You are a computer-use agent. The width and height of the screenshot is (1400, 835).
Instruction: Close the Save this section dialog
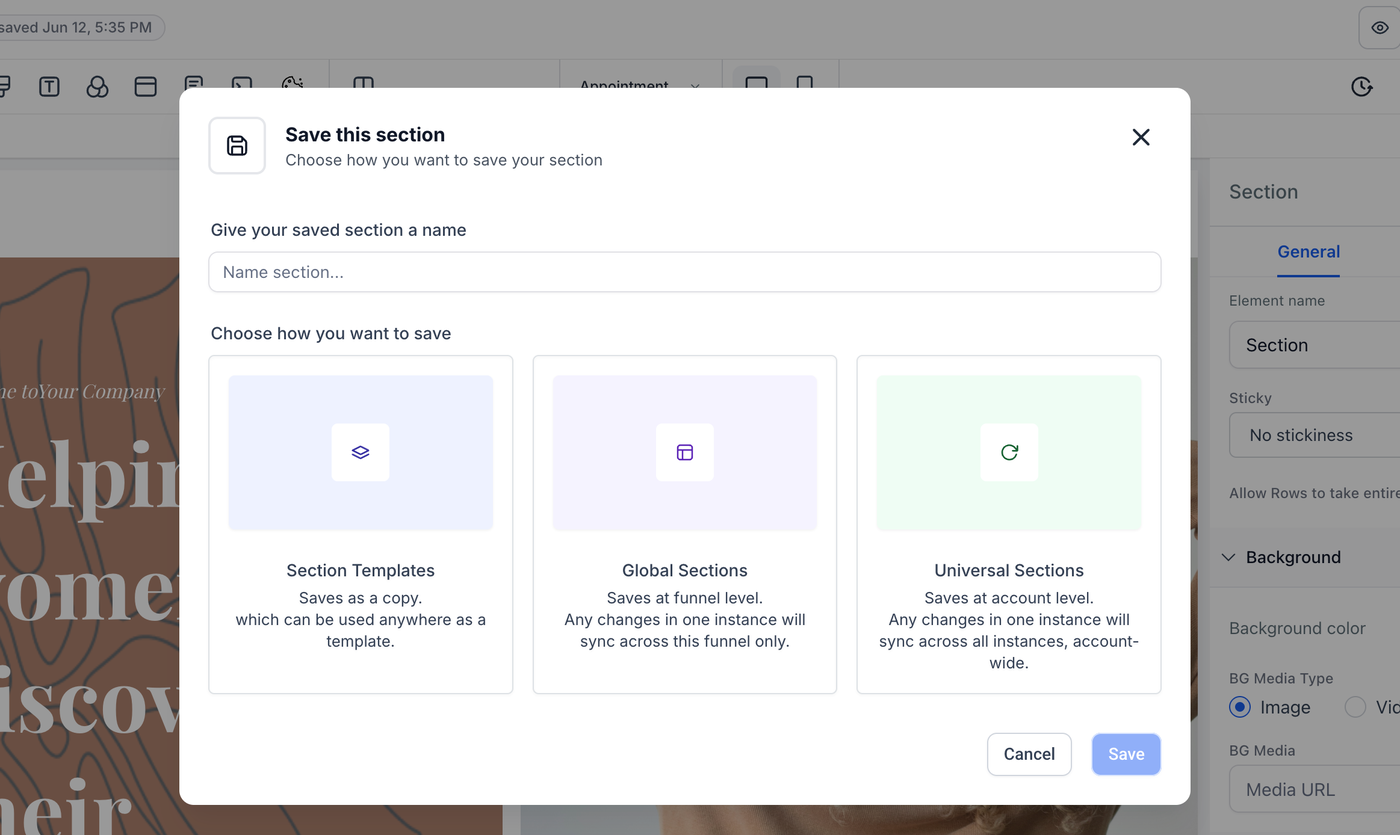point(1141,137)
